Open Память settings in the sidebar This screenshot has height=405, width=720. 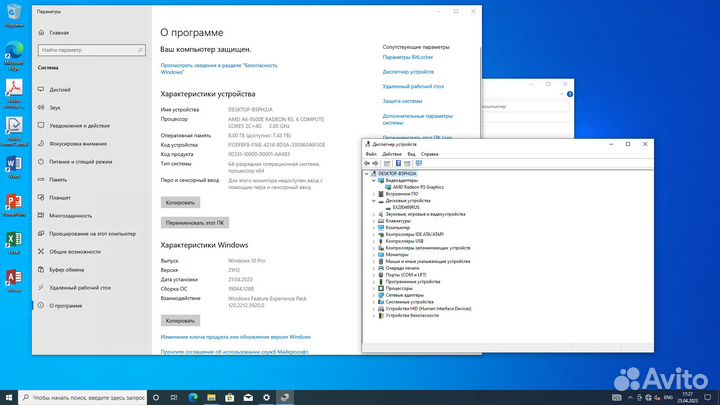pos(58,180)
